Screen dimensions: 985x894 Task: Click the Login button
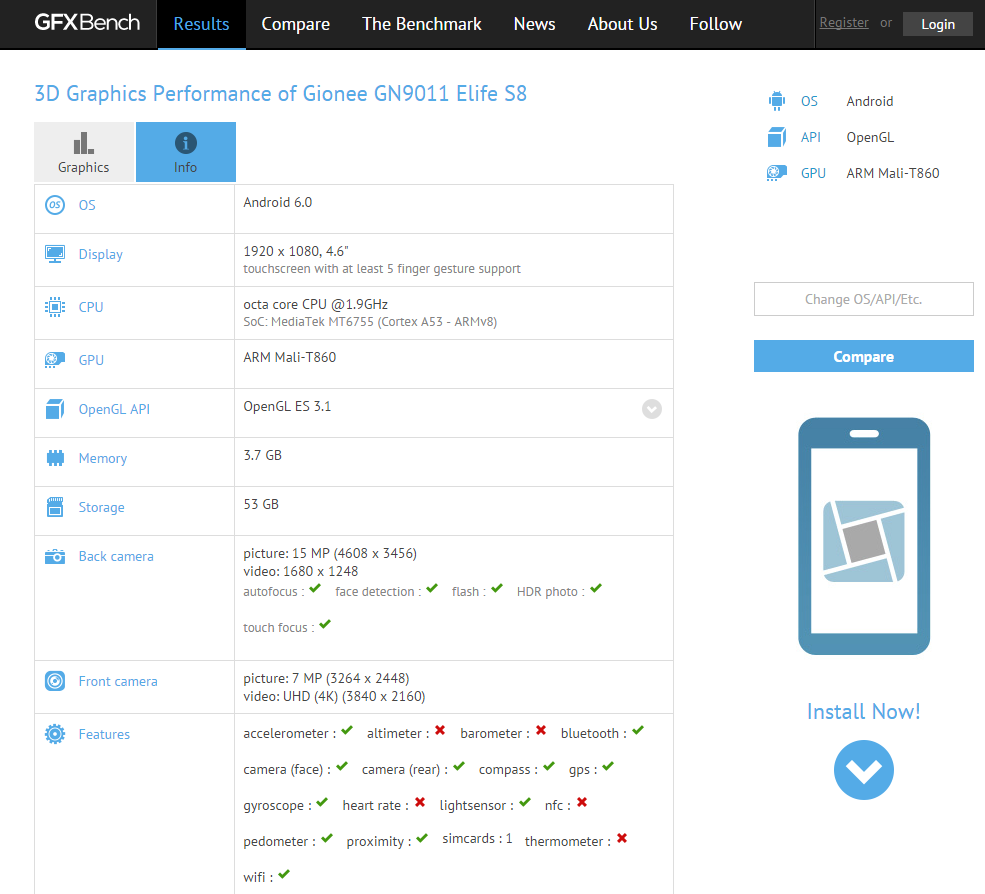(938, 24)
